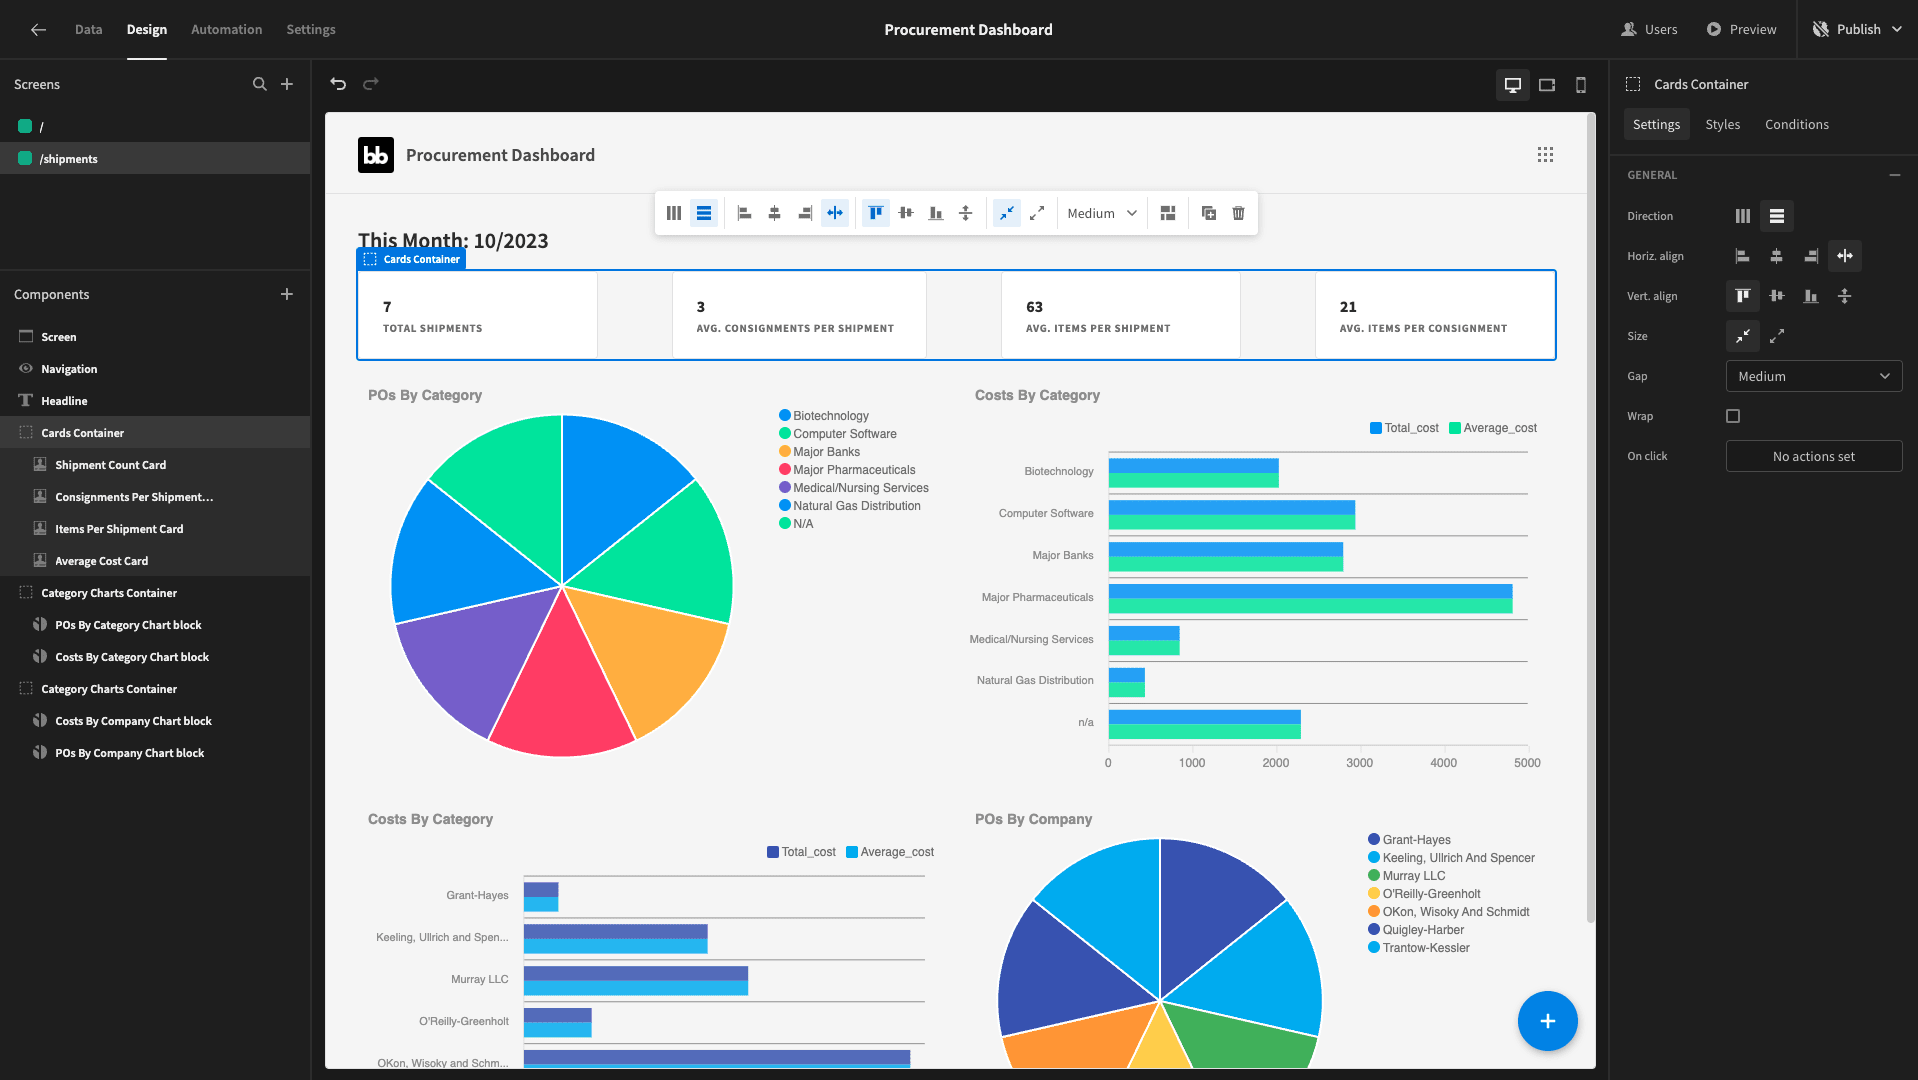Delete component via trash icon

coord(1239,213)
